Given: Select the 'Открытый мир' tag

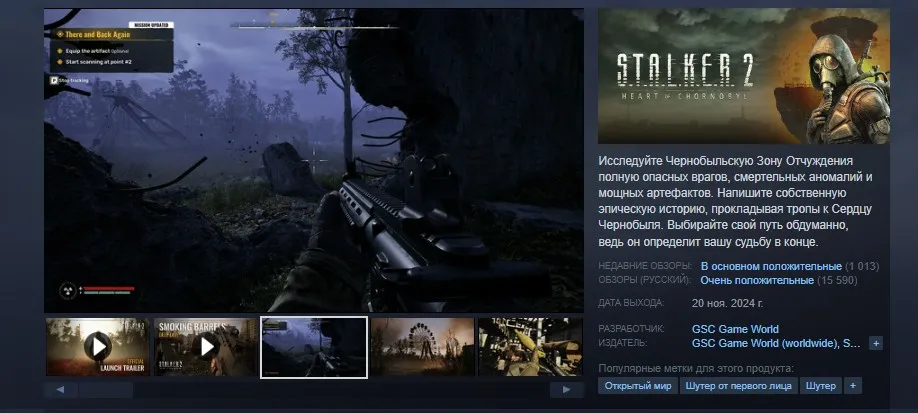Looking at the screenshot, I should [x=638, y=386].
